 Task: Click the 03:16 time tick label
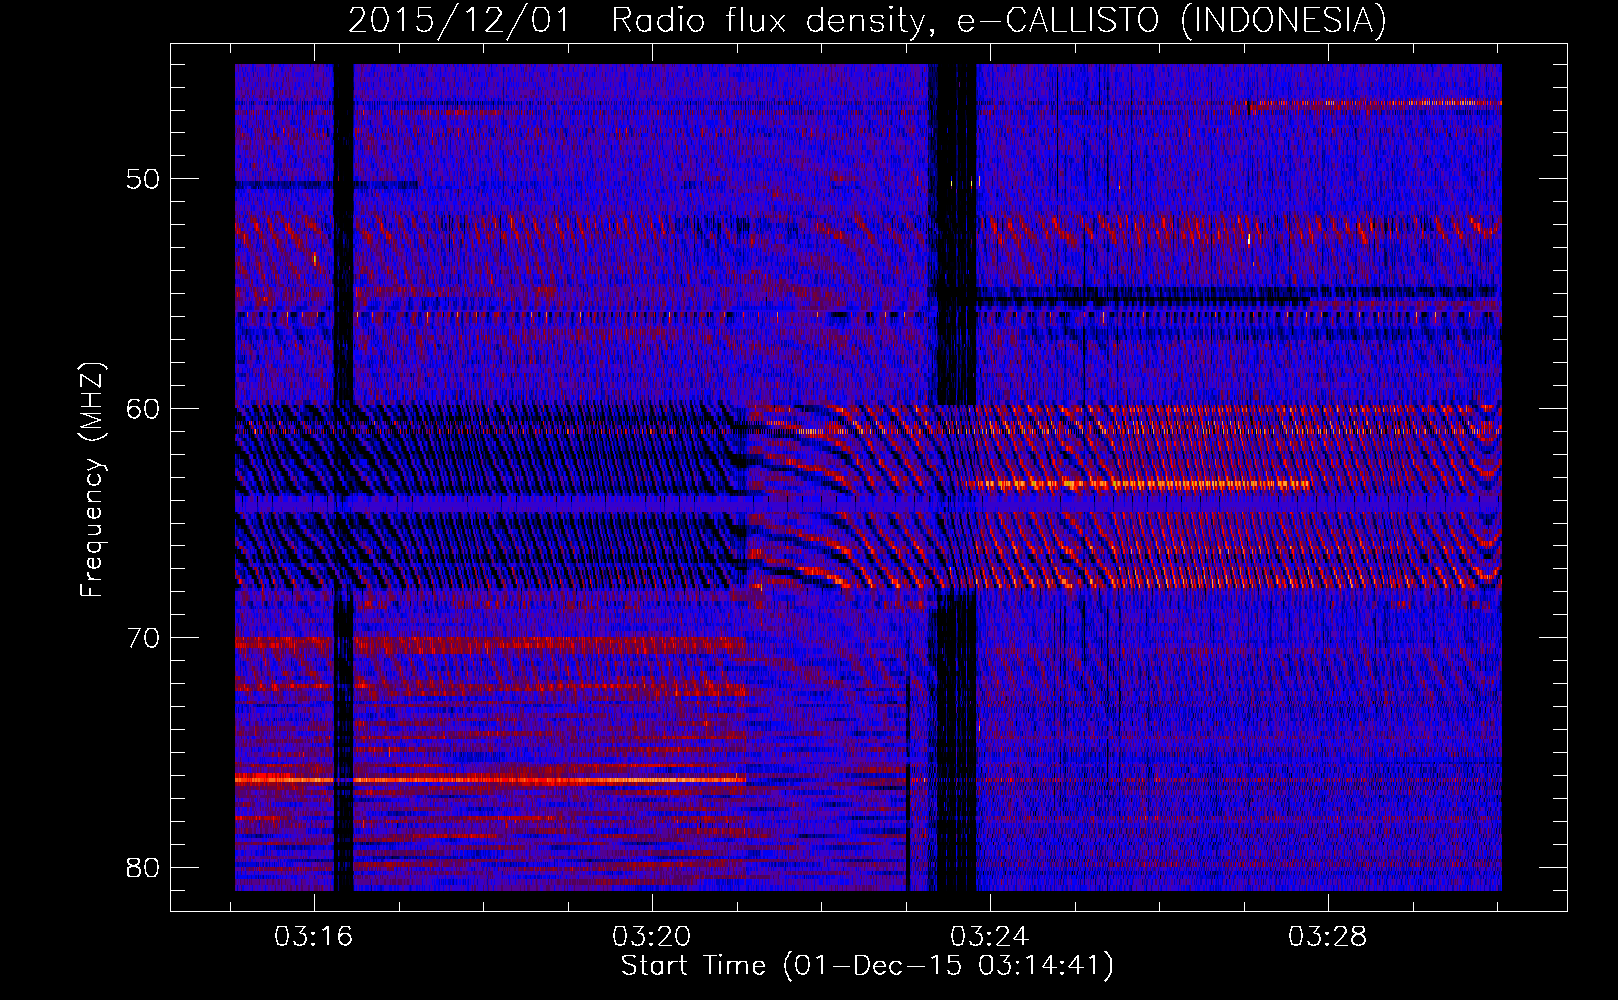[314, 937]
